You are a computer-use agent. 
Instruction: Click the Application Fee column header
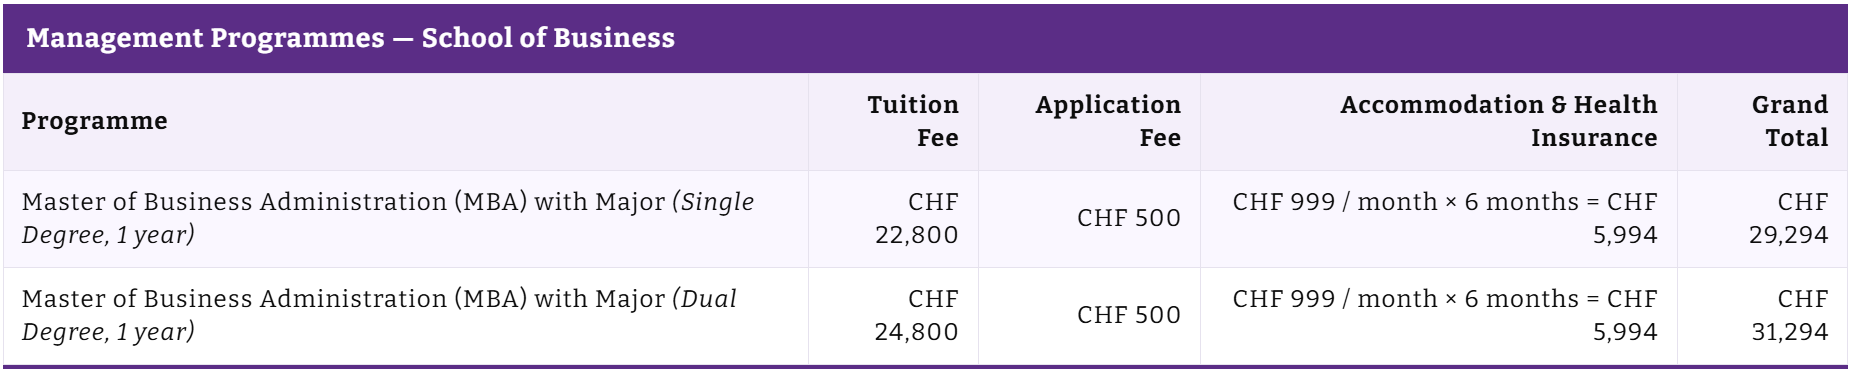[x=1108, y=121]
